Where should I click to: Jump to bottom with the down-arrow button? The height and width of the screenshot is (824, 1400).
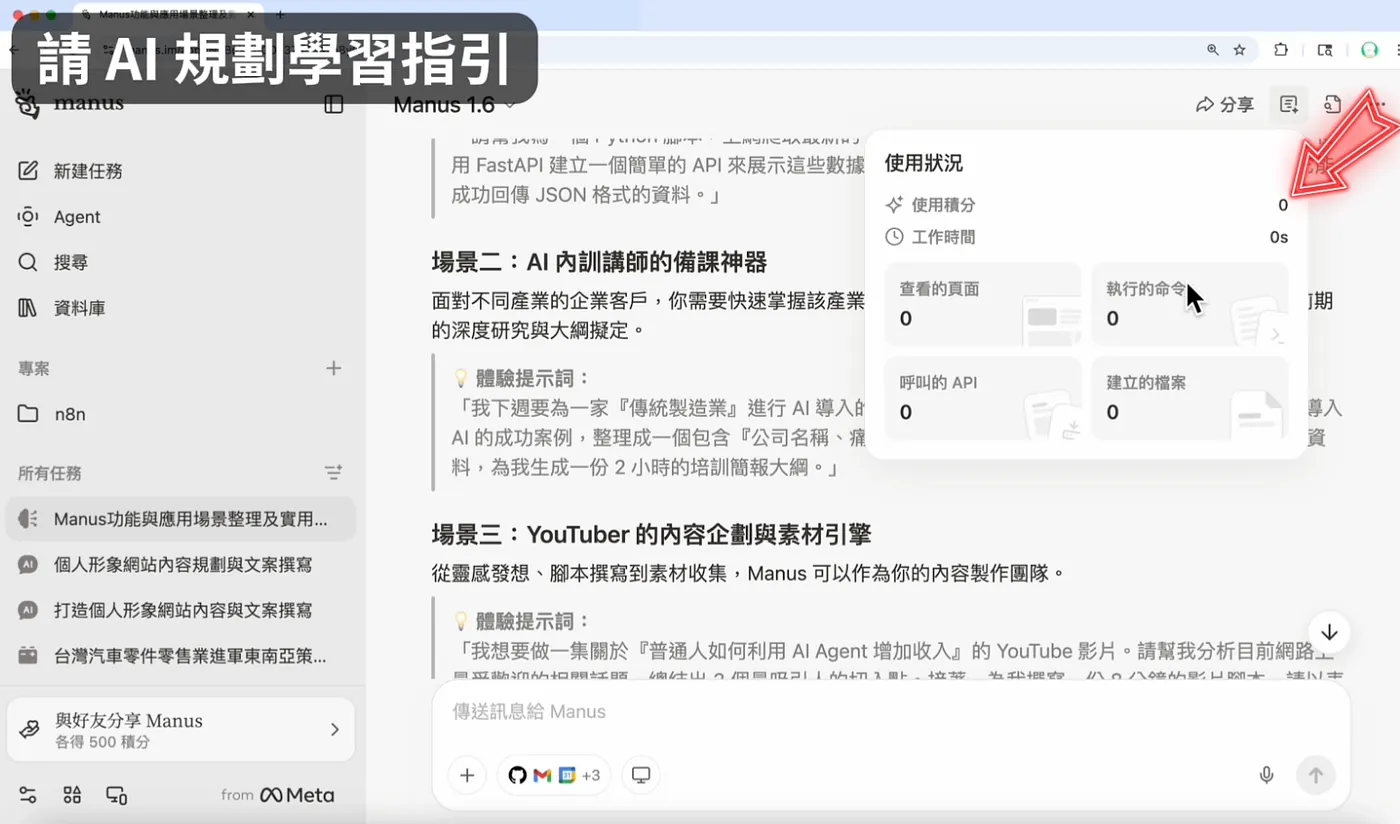(1329, 633)
